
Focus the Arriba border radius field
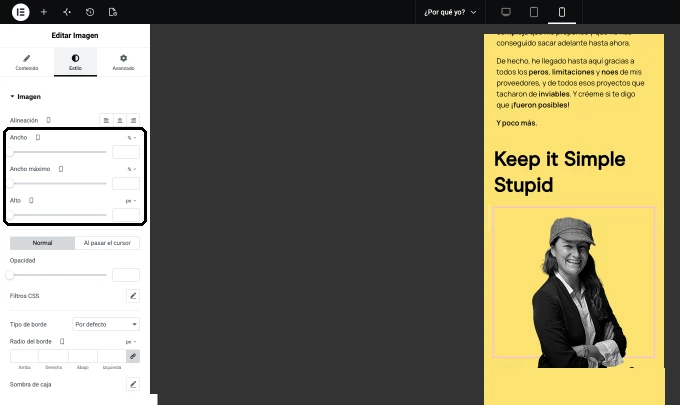point(24,356)
